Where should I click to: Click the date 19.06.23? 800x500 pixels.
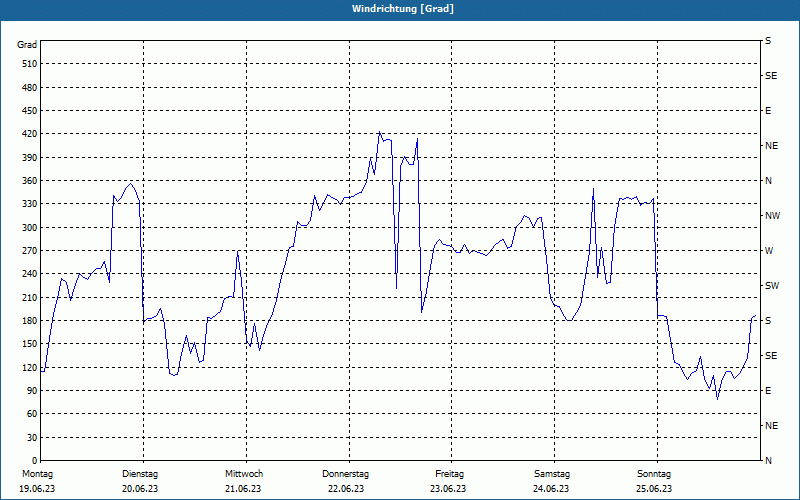37,489
